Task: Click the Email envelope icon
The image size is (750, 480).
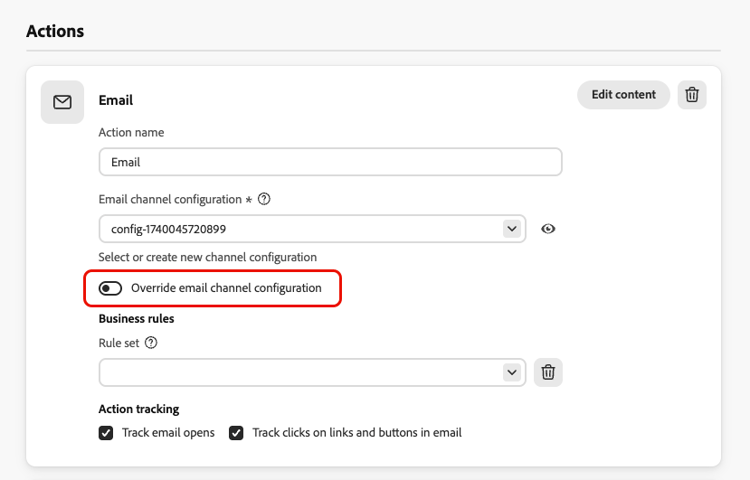Action: coord(62,102)
